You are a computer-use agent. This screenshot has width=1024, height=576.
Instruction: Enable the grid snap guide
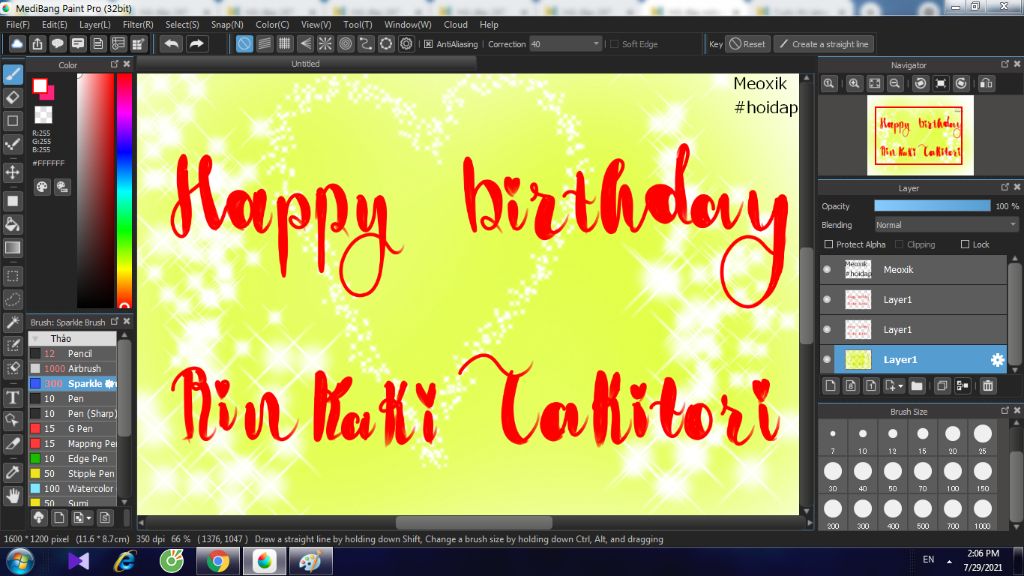(285, 44)
